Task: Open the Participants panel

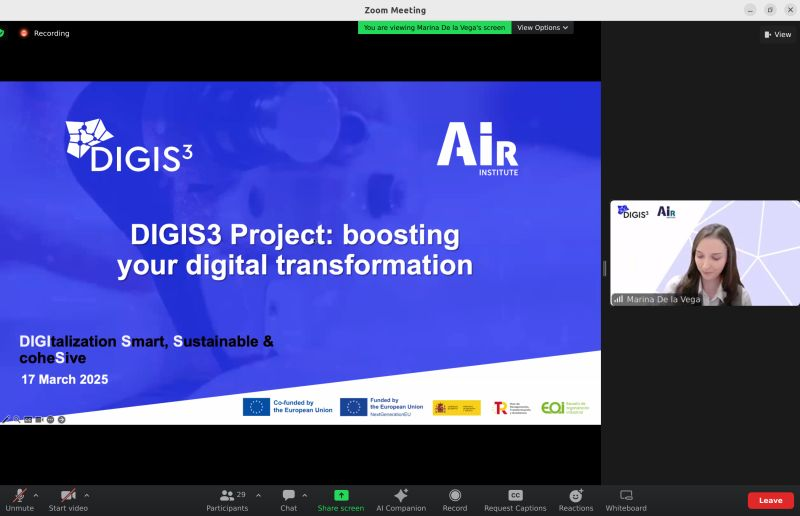Action: (x=227, y=500)
